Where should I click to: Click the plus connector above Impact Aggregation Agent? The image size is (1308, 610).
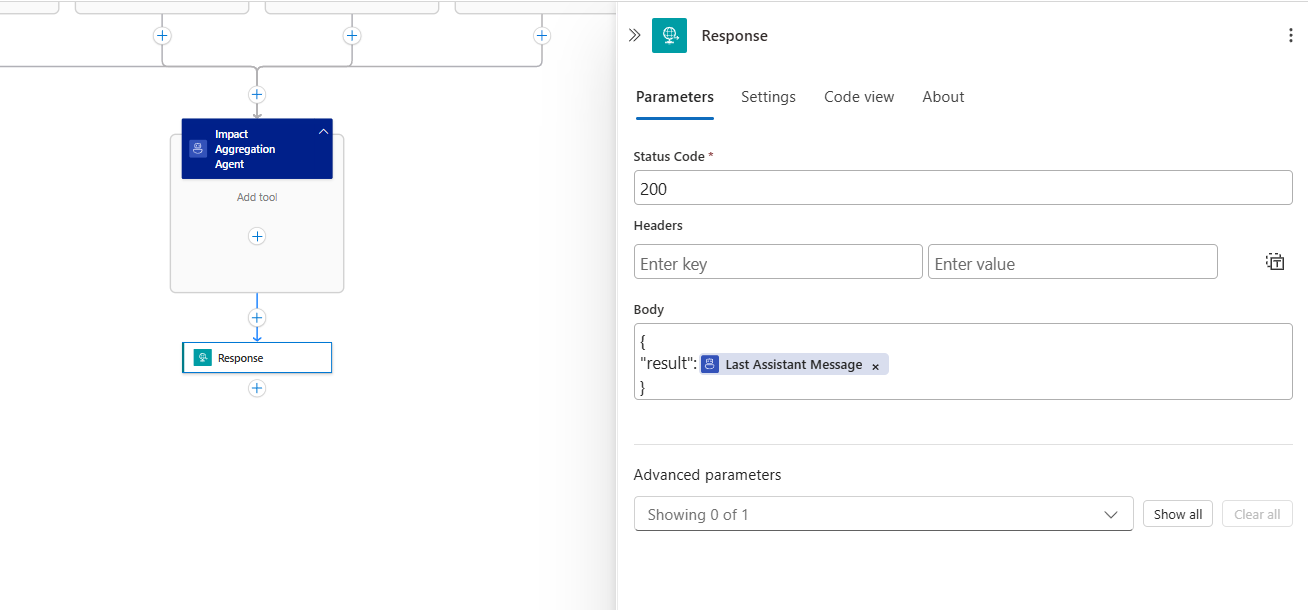coord(257,94)
